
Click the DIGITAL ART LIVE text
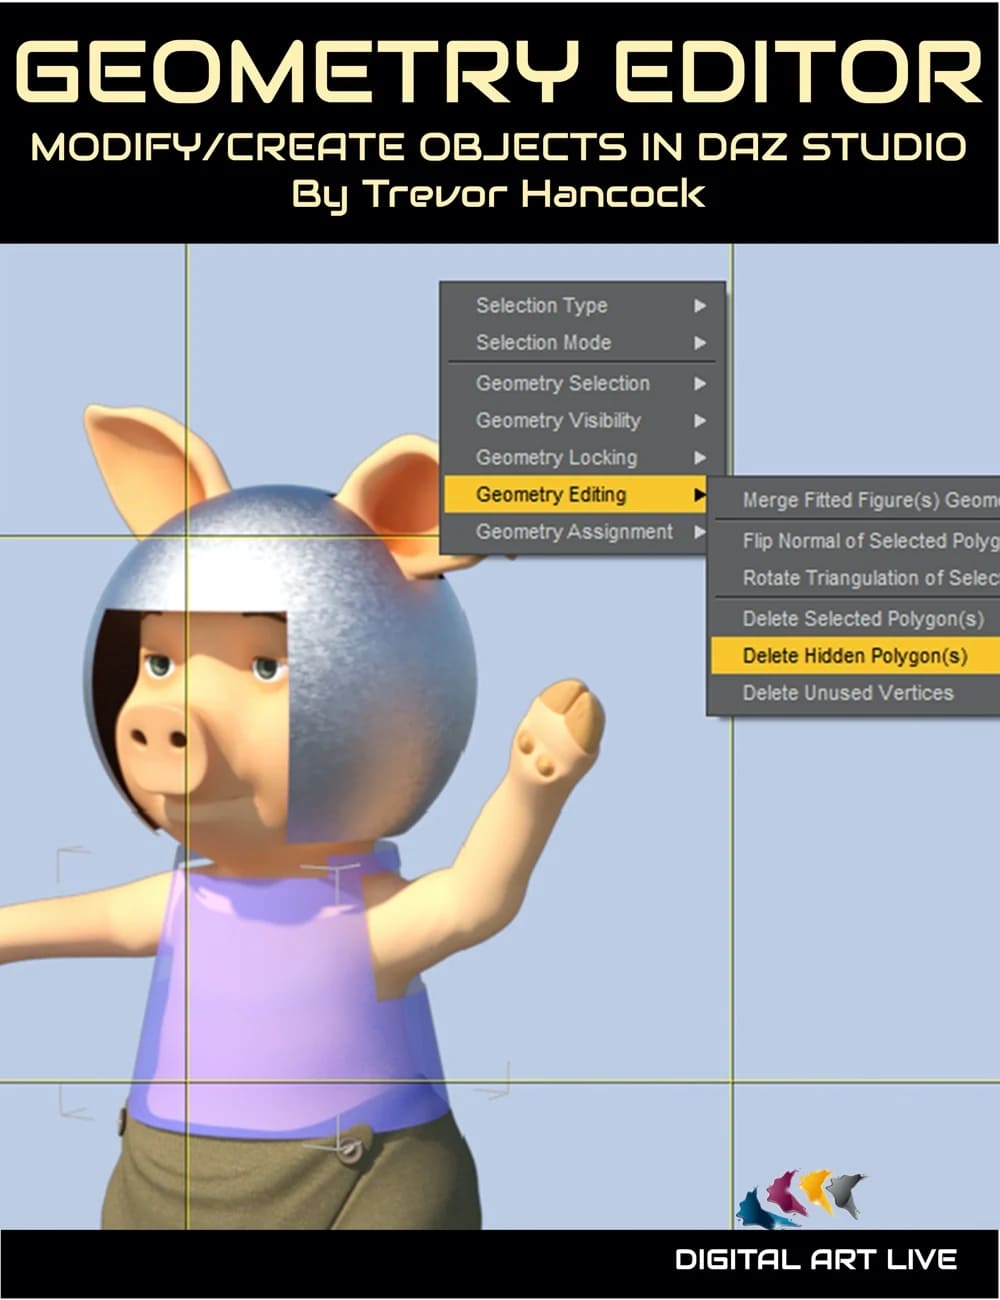pyautogui.click(x=816, y=1259)
